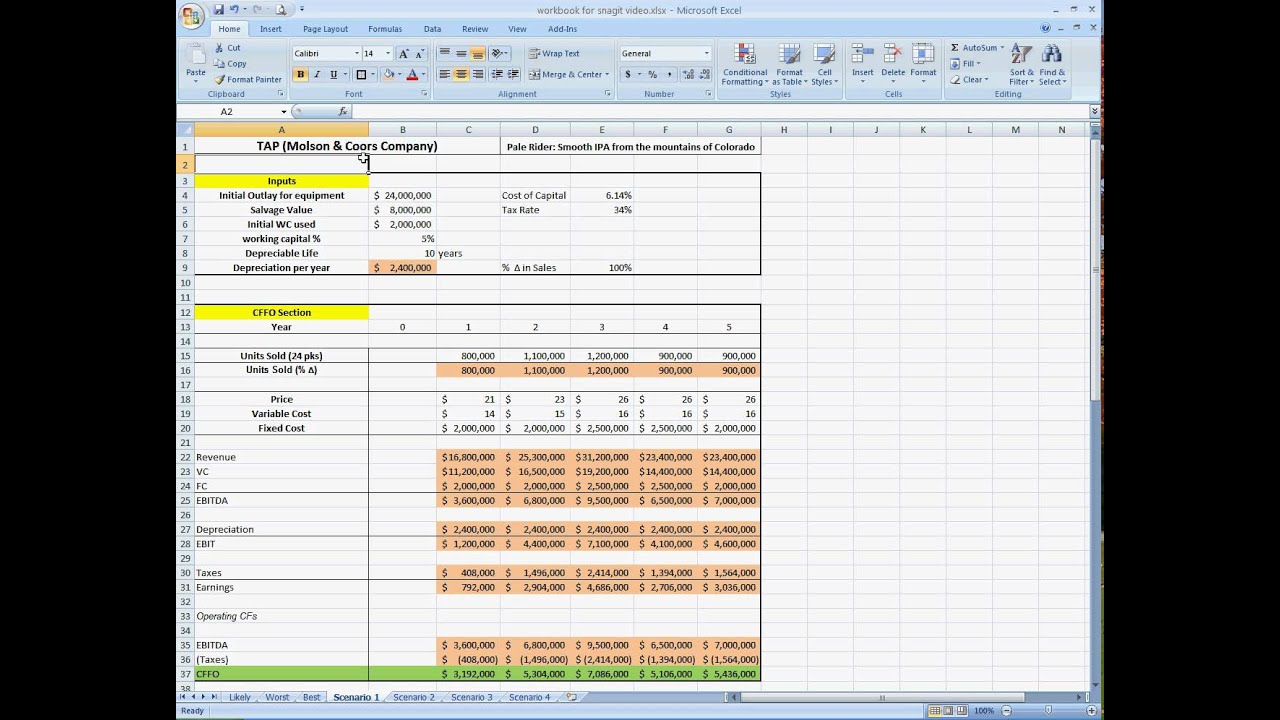Switch to Normal view
This screenshot has width=1280, height=720.
tap(935, 710)
